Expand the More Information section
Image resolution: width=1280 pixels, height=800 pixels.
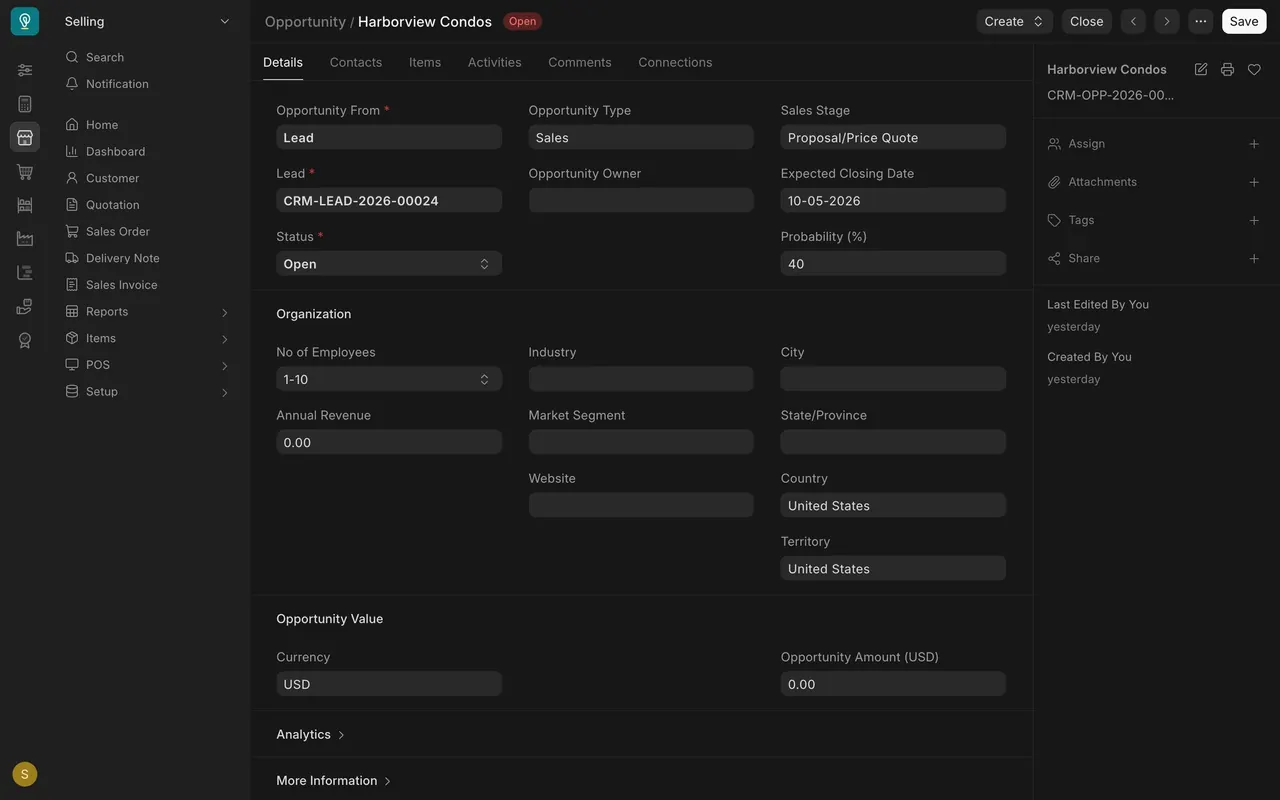click(x=334, y=780)
